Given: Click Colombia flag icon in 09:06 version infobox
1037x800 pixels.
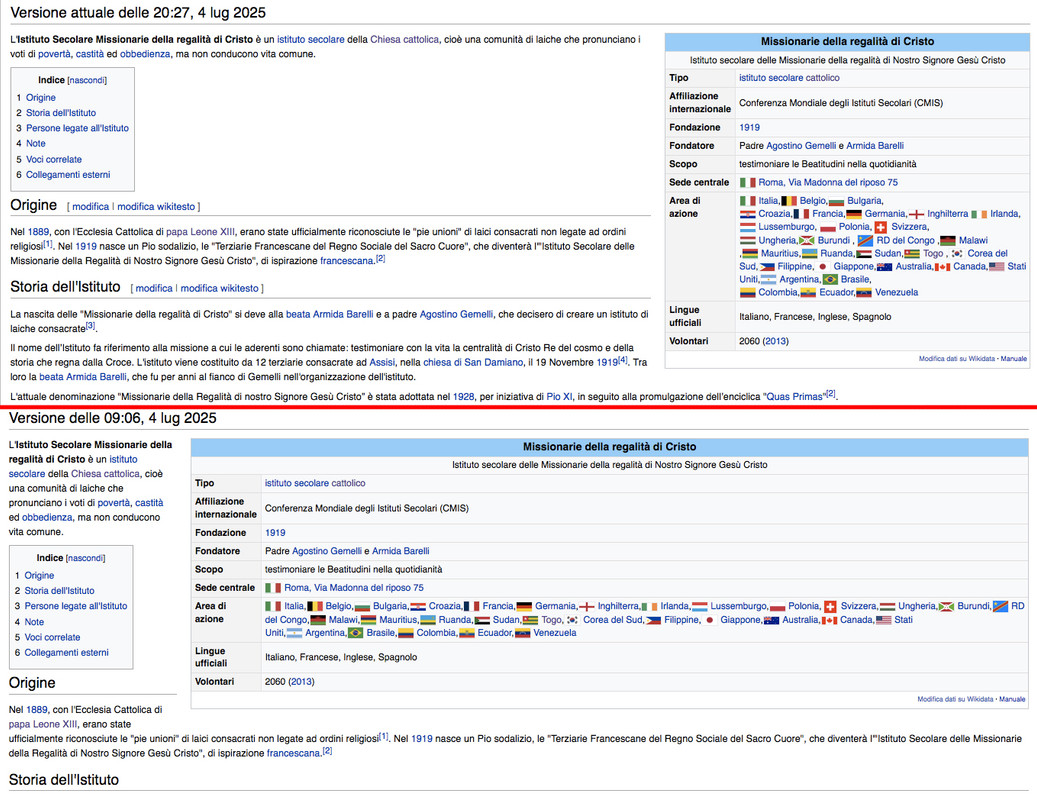Looking at the screenshot, I should pos(406,633).
